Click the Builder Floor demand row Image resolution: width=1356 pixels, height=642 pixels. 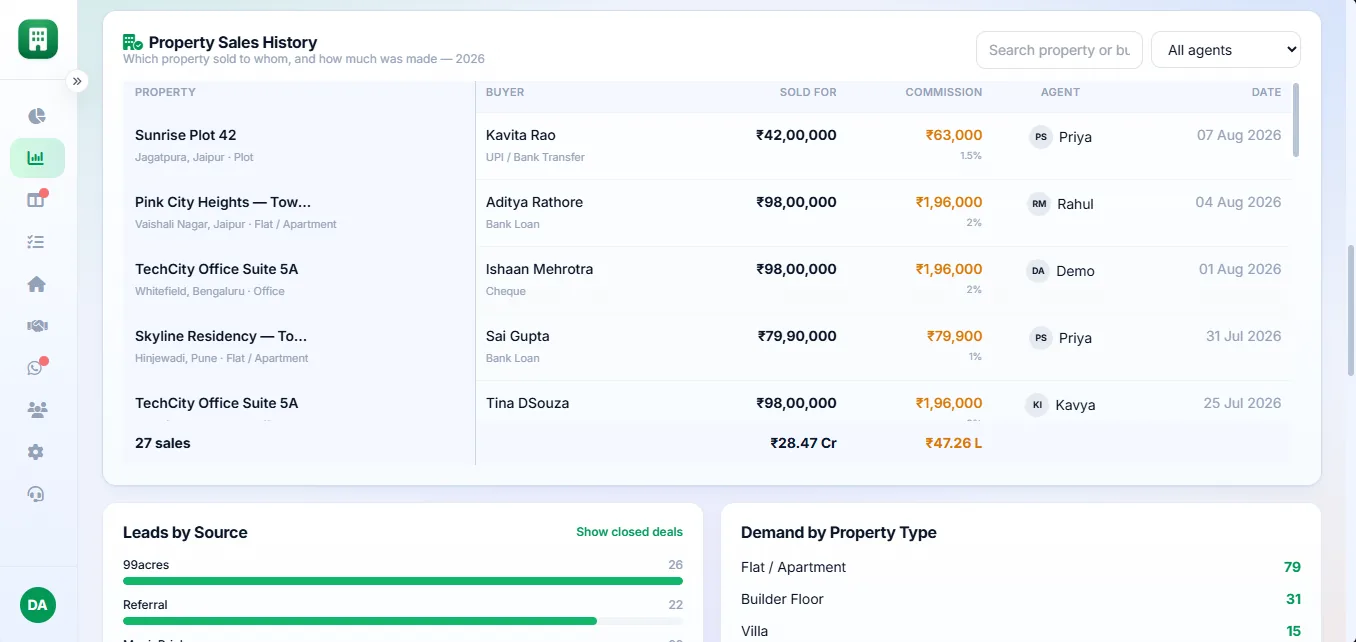point(1021,599)
